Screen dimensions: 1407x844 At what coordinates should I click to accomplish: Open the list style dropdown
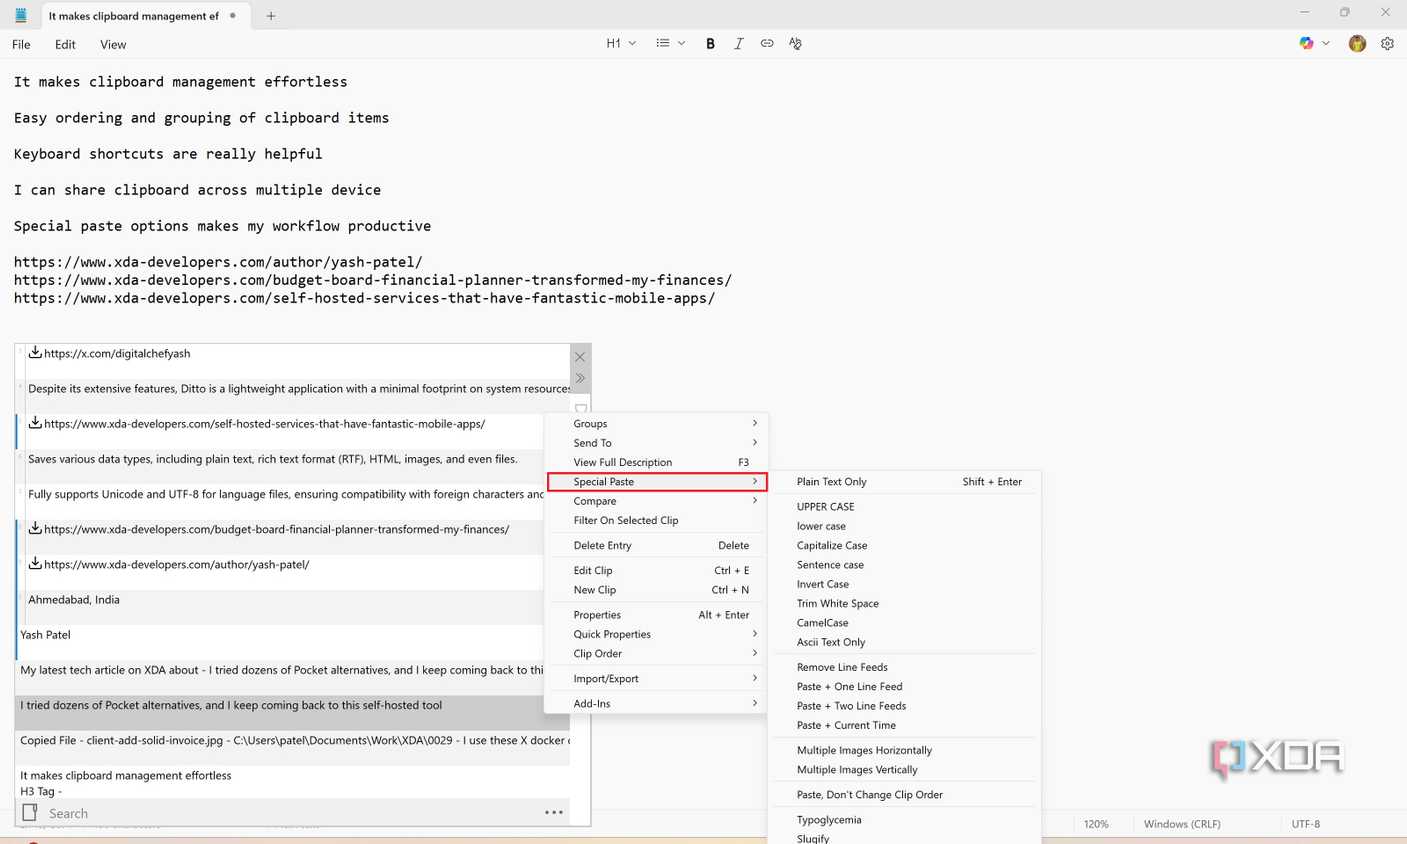670,44
